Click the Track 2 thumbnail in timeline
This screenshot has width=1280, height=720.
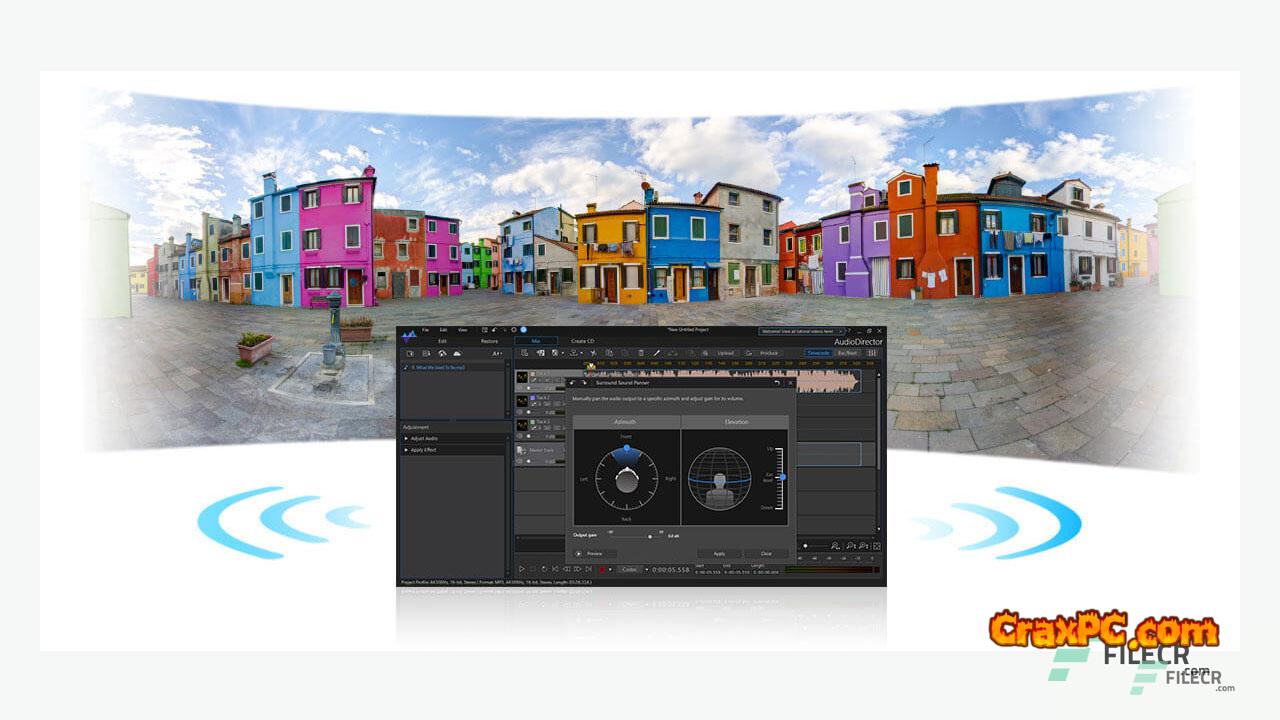521,401
